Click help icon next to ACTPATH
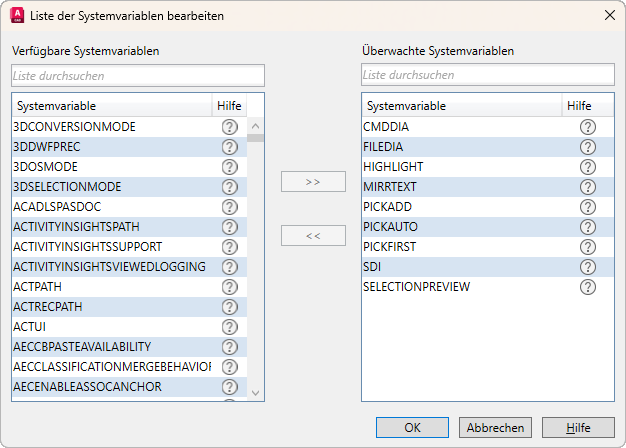This screenshot has width=626, height=448. (x=229, y=287)
